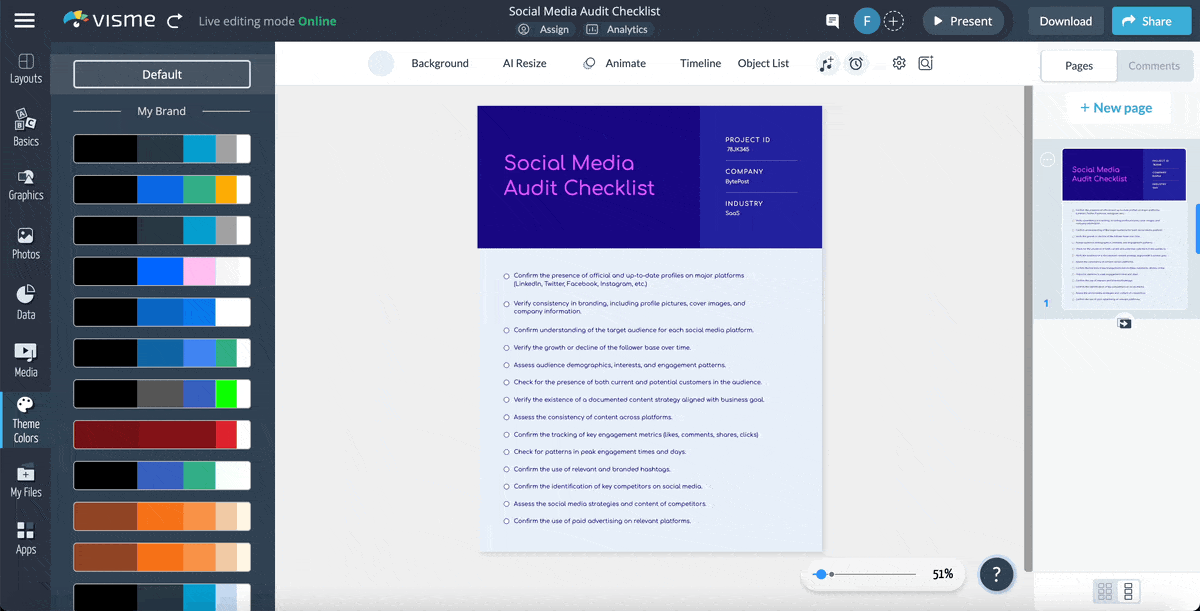Viewport: 1200px width, 611px height.
Task: Select the Pages tab
Action: point(1078,66)
